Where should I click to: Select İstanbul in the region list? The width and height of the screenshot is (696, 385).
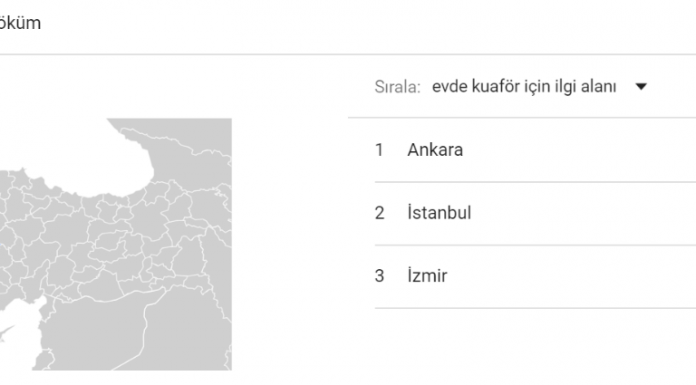(x=439, y=213)
